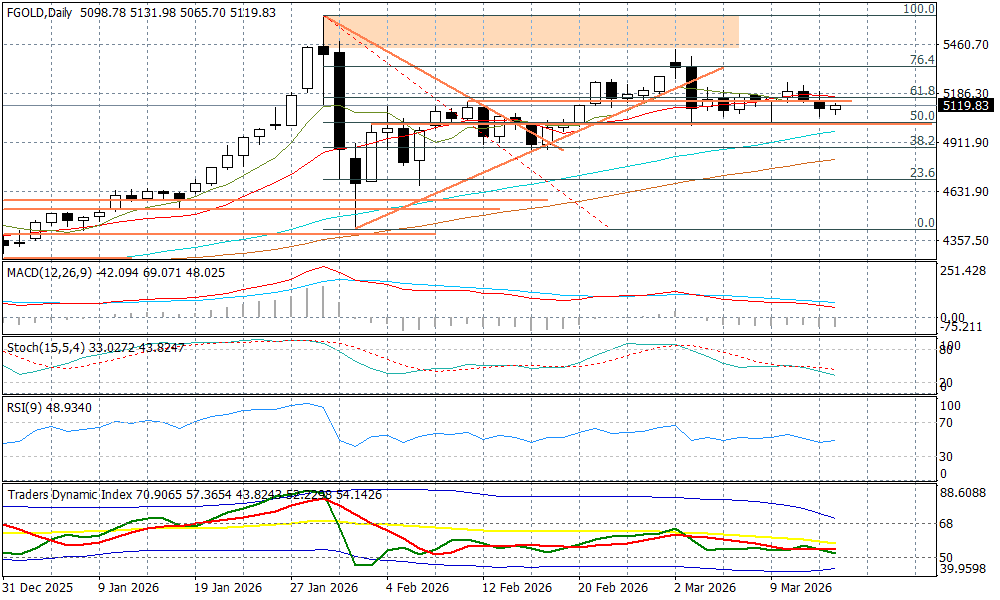Click the Fibonacci 50.0 level label
Screen dimensions: 1000x600
(921, 116)
